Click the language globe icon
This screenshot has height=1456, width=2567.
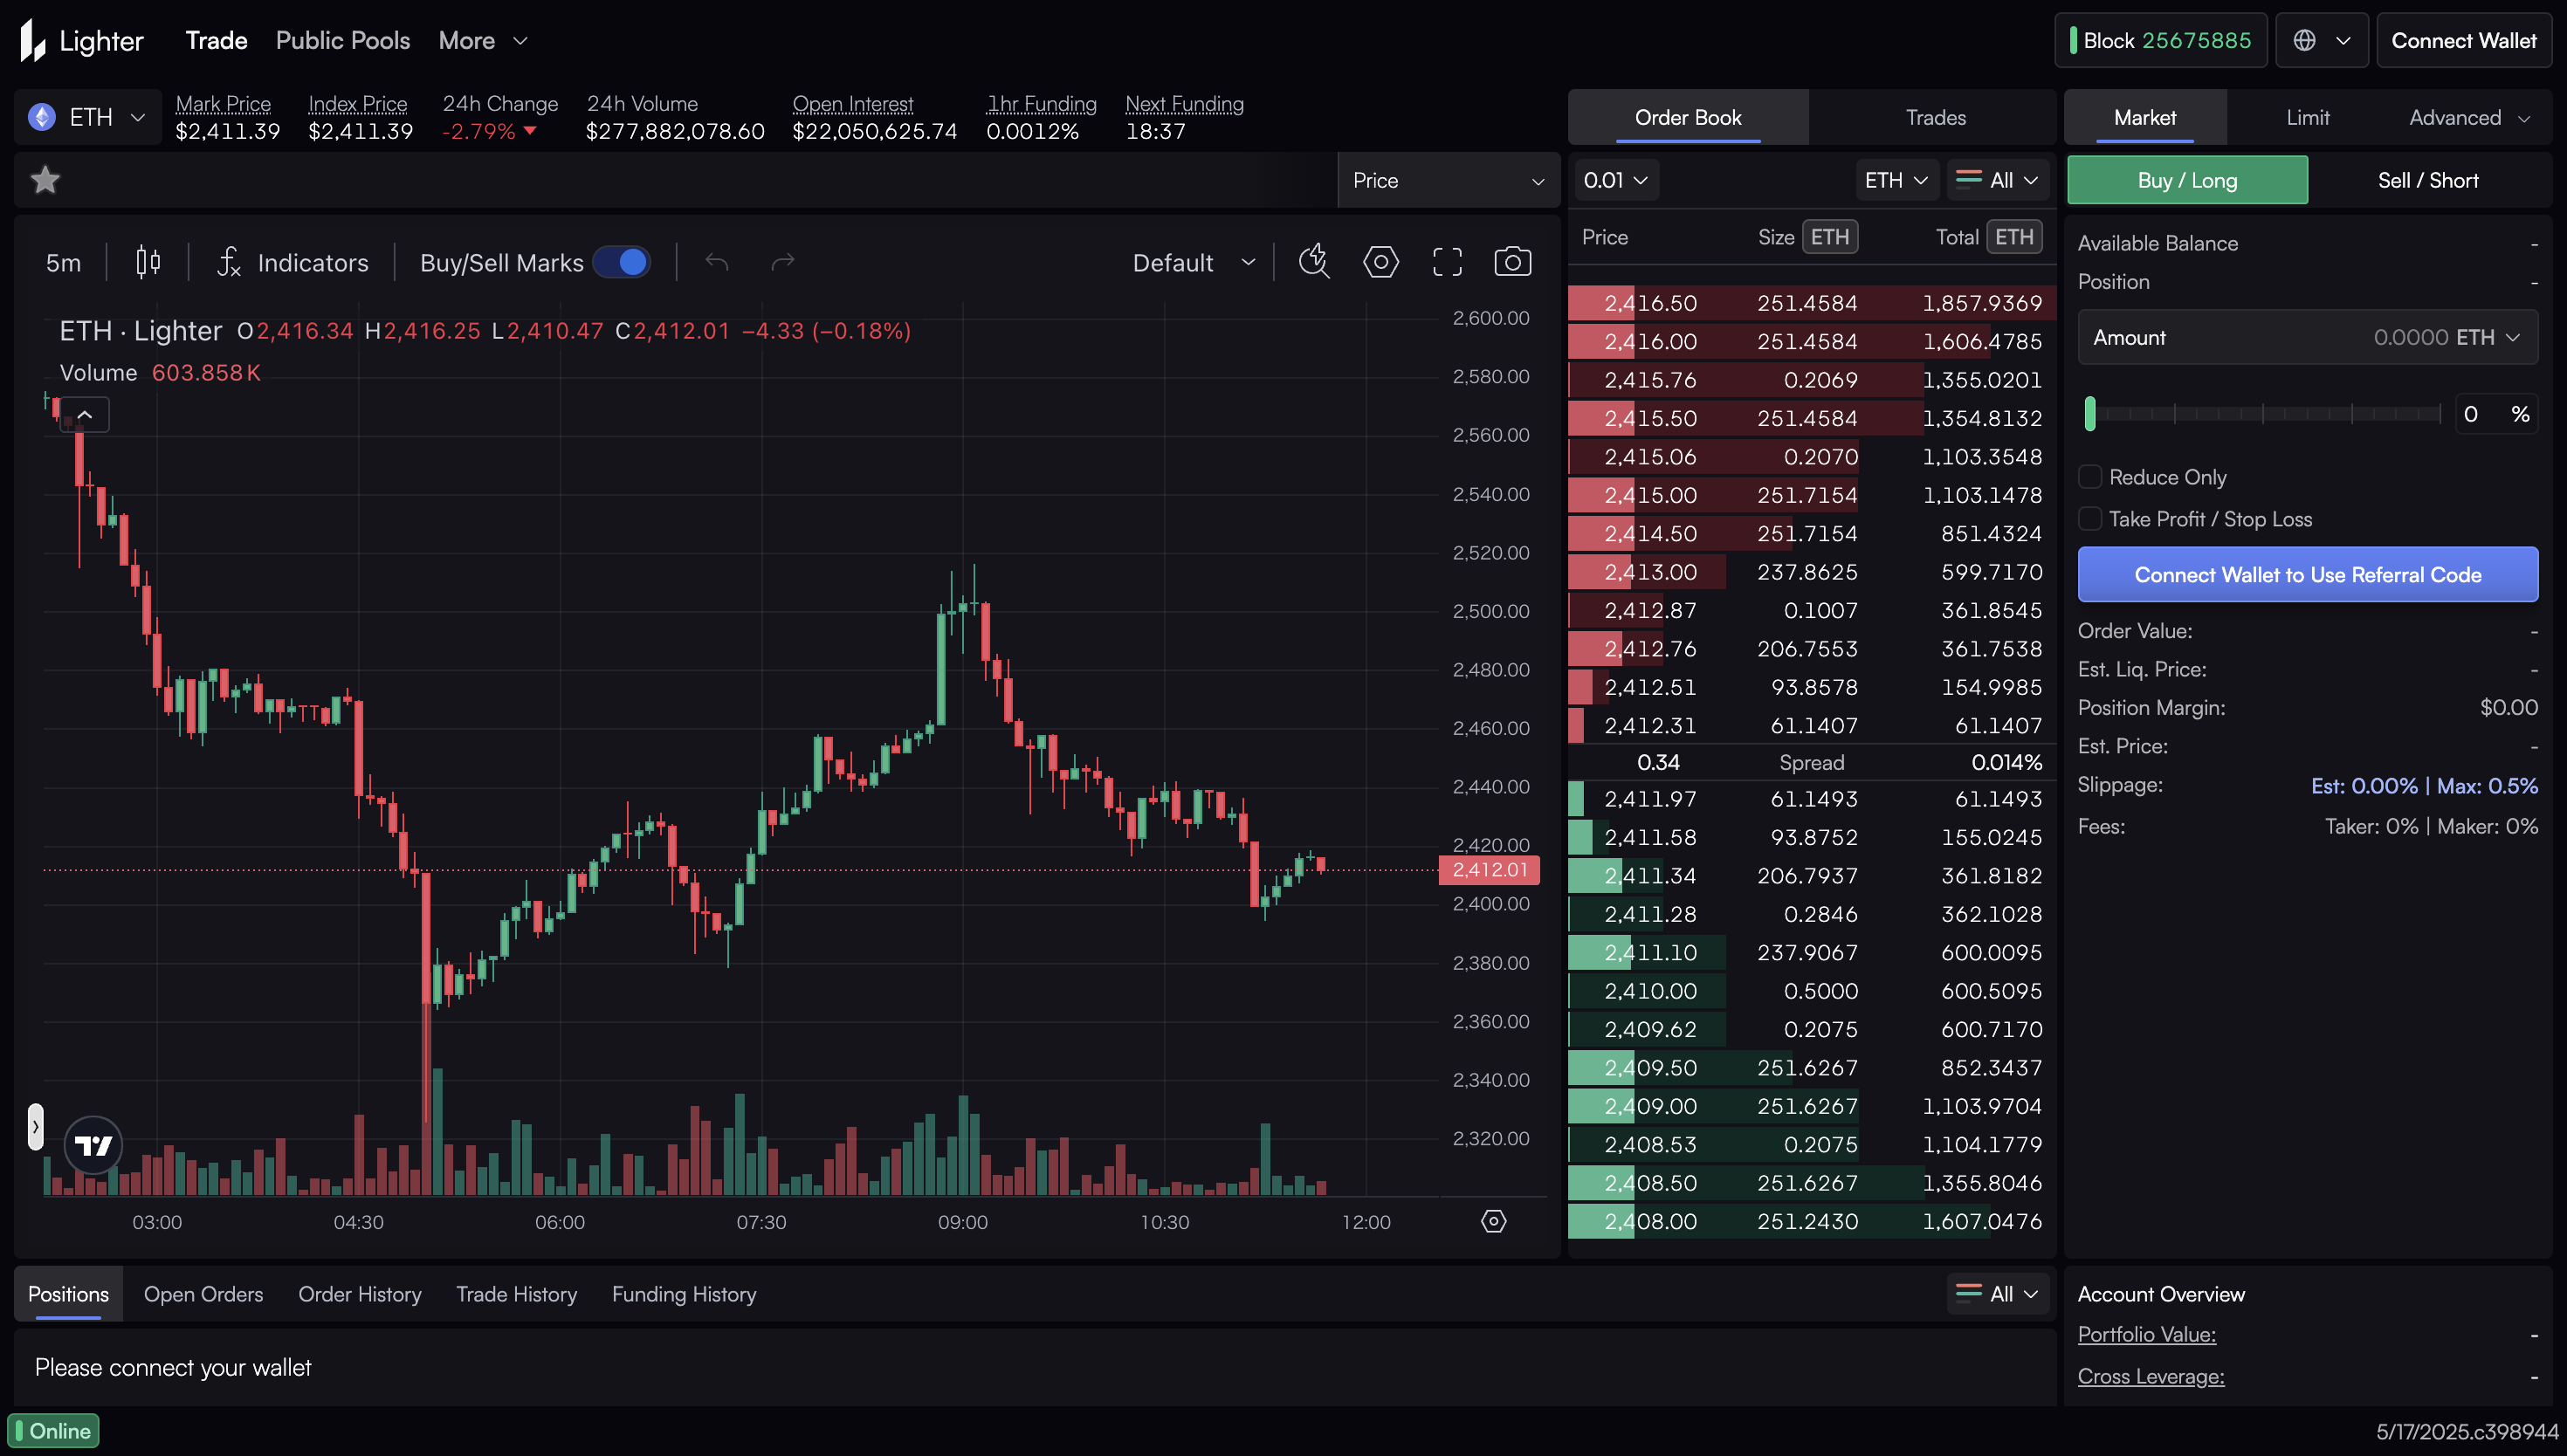coord(2304,40)
